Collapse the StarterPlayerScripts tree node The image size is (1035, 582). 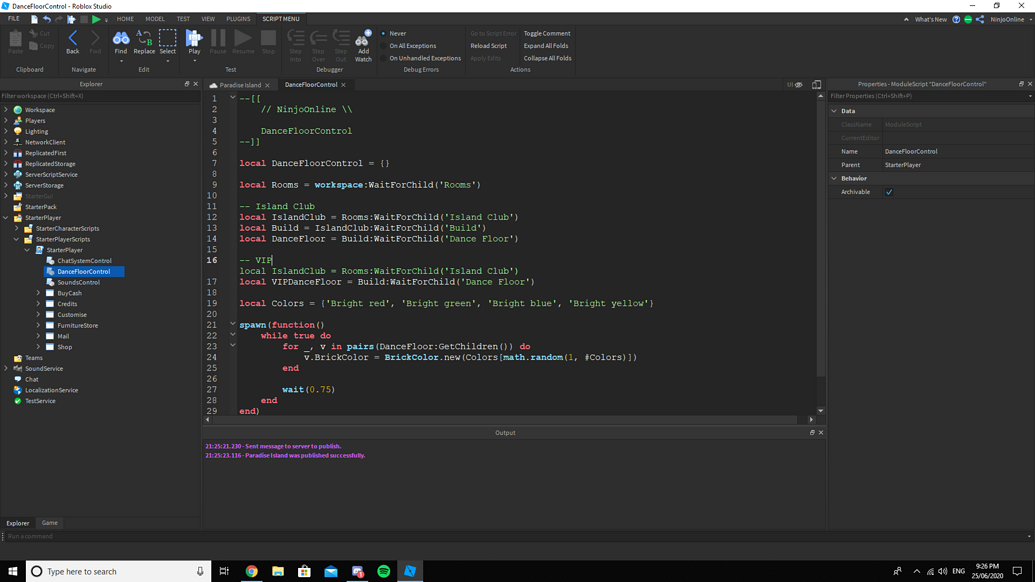click(x=17, y=239)
